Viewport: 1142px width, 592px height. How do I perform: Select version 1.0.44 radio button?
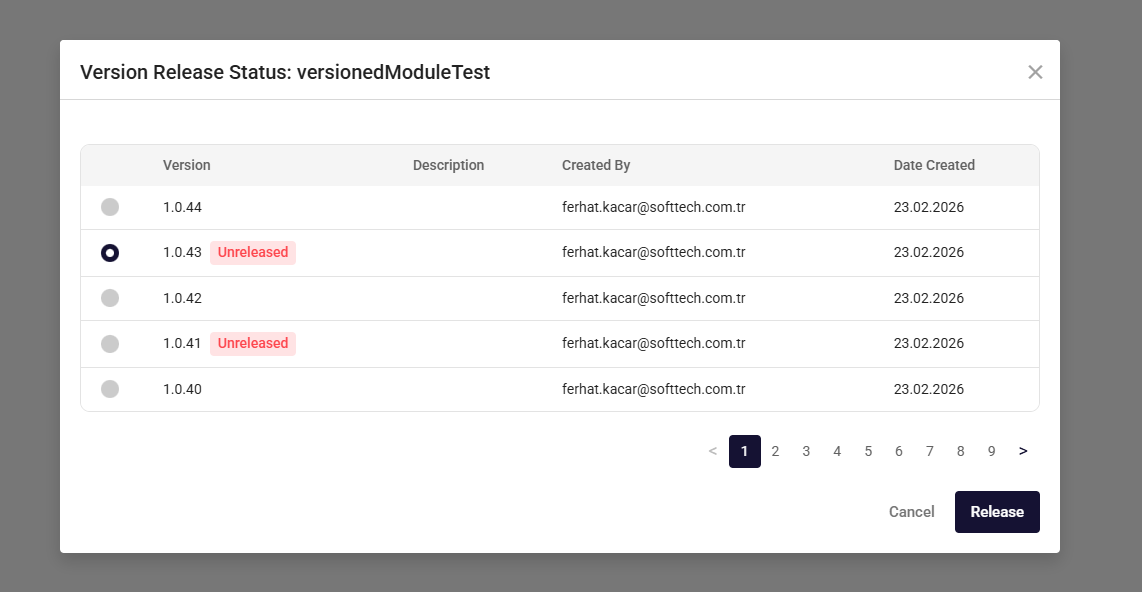pos(110,207)
